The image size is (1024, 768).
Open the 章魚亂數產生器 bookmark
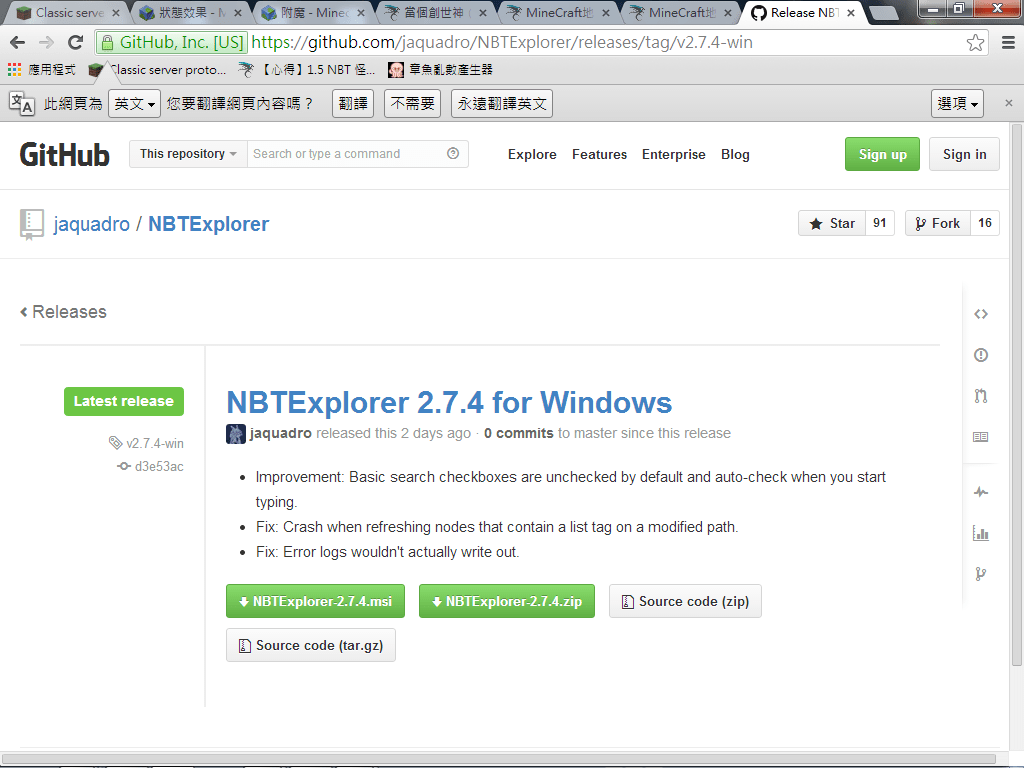pos(440,69)
